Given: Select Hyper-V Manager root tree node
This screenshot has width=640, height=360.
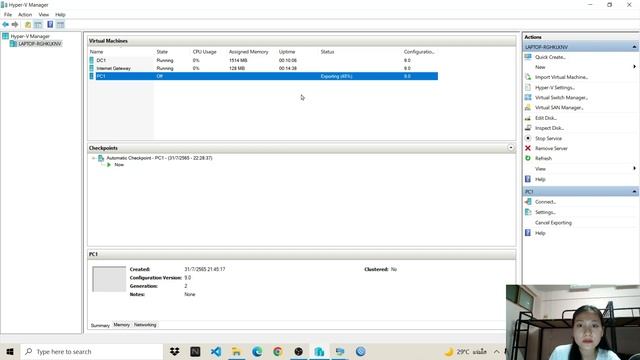Looking at the screenshot, I should pos(30,36).
